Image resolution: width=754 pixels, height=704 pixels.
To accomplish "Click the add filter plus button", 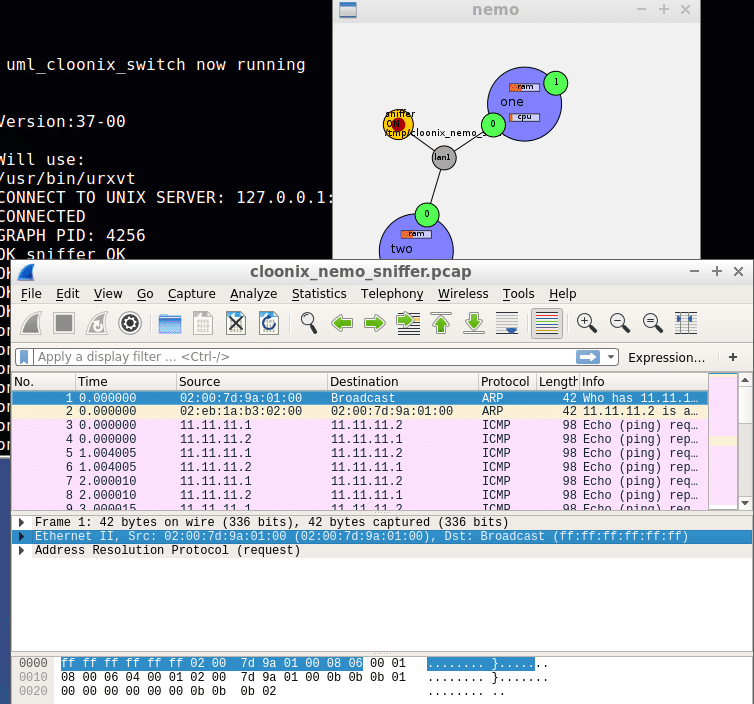I will pyautogui.click(x=733, y=357).
